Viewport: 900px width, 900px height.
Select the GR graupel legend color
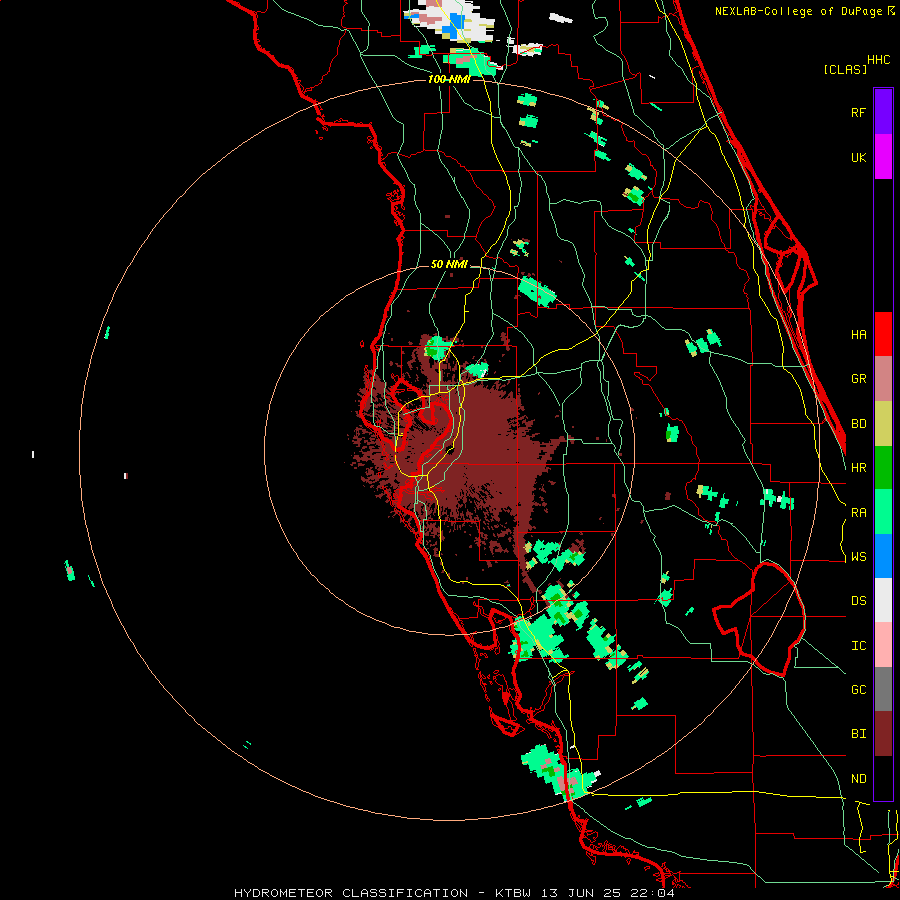click(883, 379)
